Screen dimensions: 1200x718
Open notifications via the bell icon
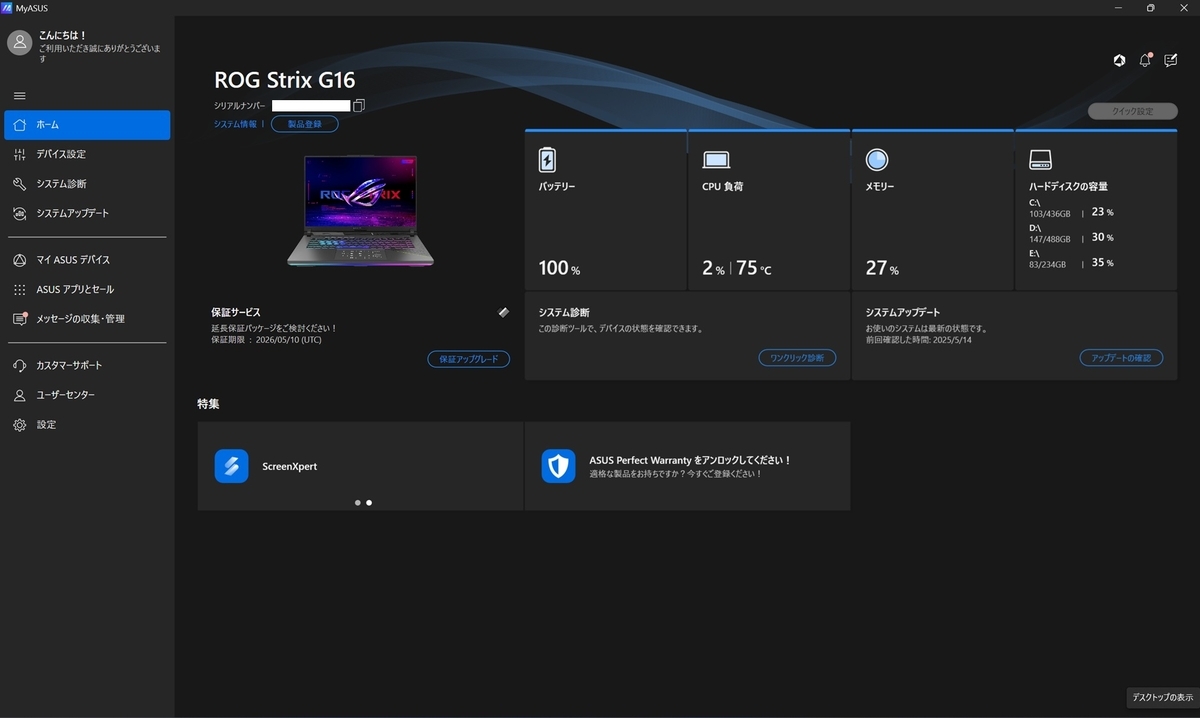[1146, 61]
